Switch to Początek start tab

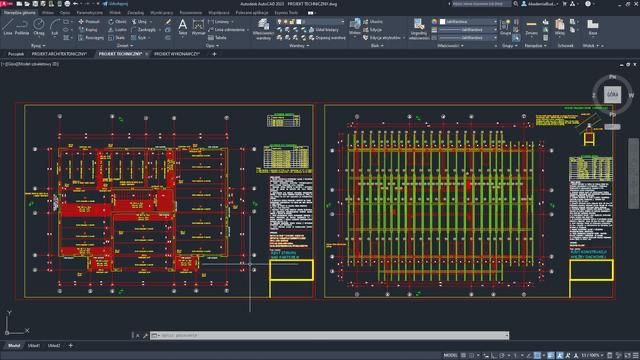(x=16, y=54)
